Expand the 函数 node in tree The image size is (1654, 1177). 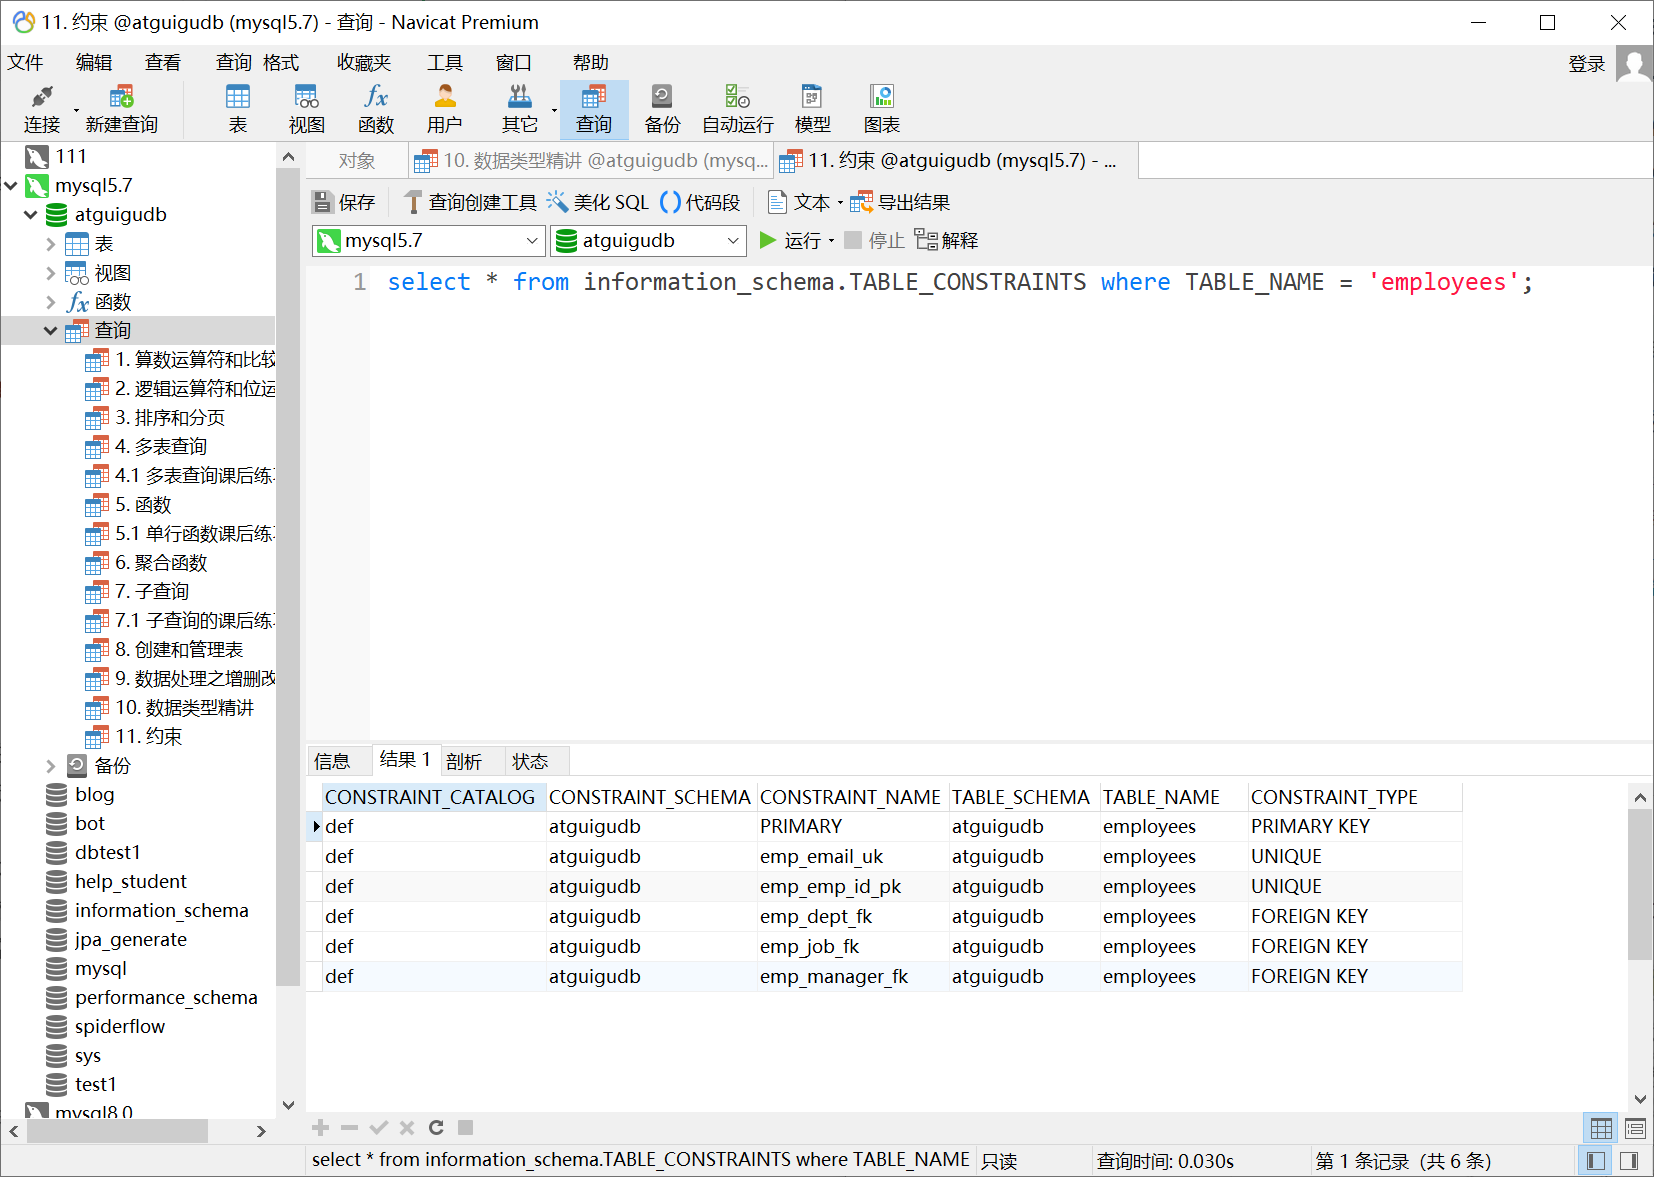(x=51, y=302)
